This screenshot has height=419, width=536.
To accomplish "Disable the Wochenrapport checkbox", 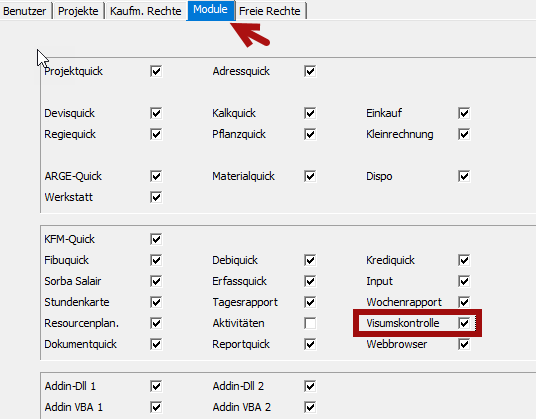I will pos(464,302).
